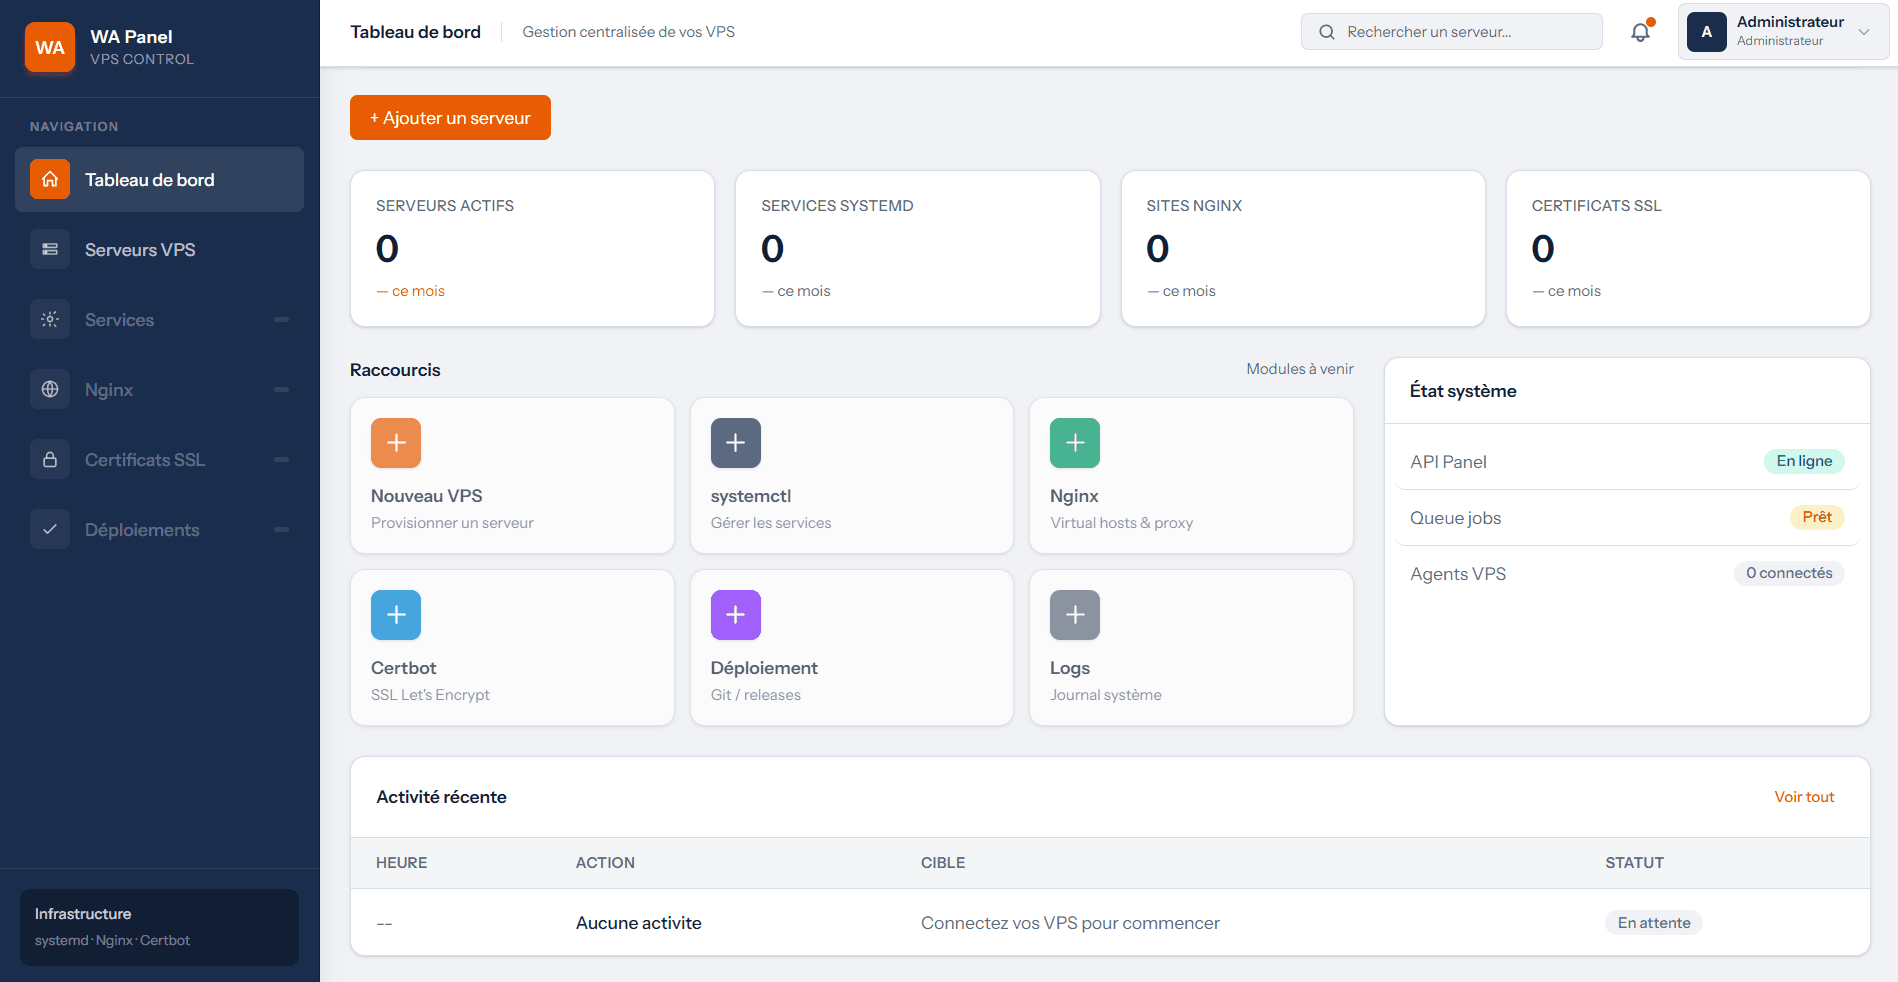1898x982 pixels.
Task: Open the notifications bell icon
Action: 1640,32
